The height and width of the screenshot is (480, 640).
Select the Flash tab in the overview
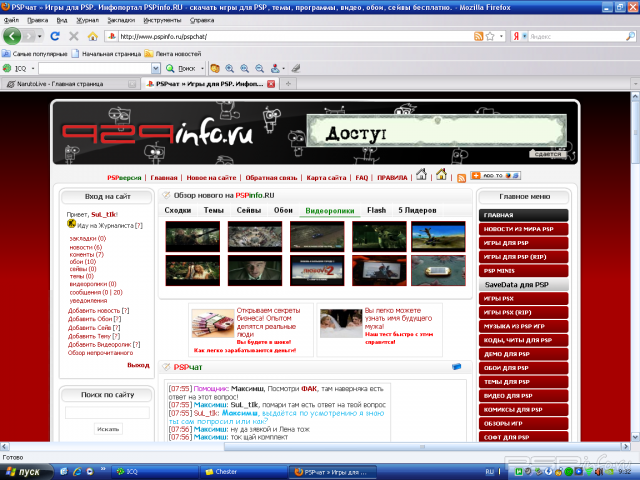click(x=376, y=210)
